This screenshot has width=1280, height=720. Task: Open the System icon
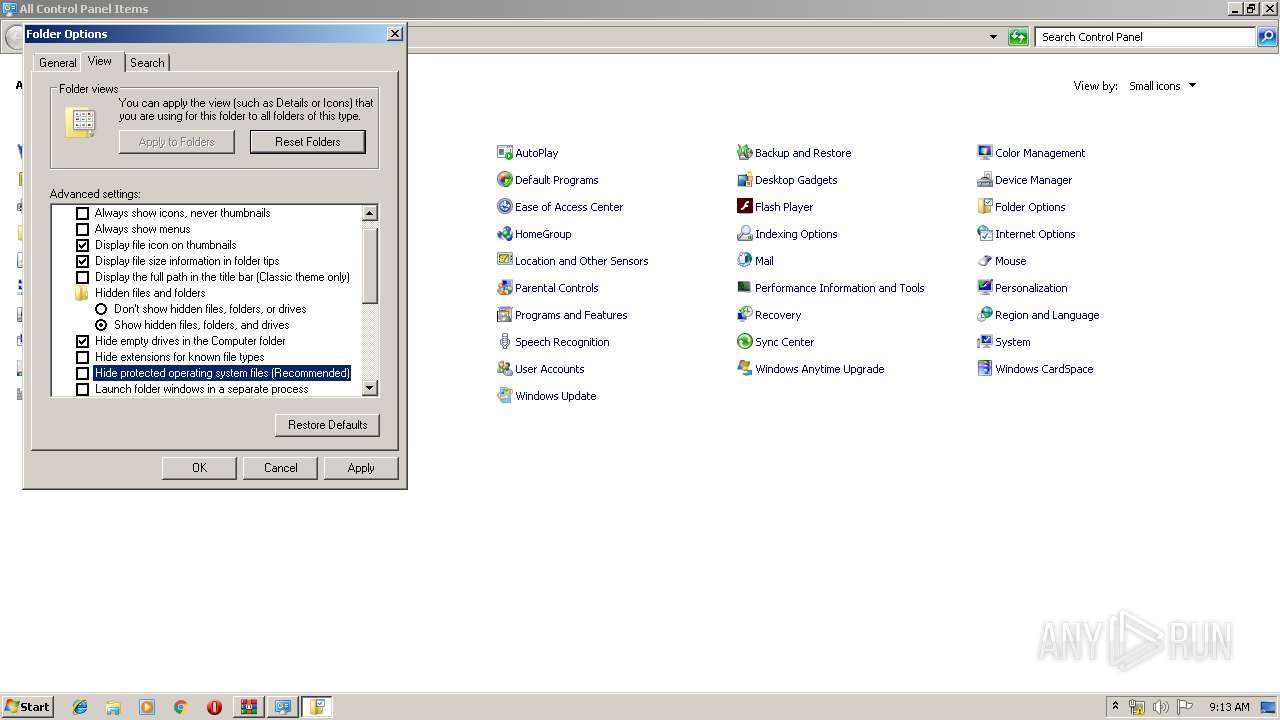click(984, 342)
